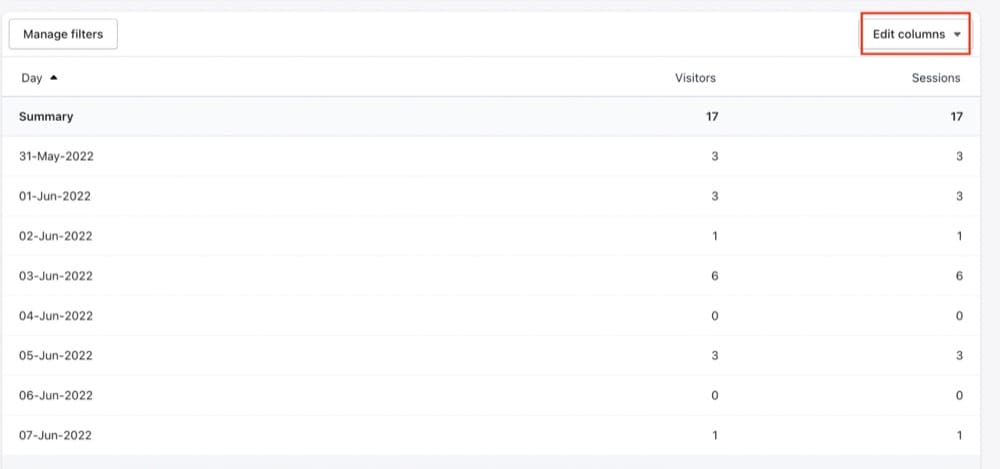1000x469 pixels.
Task: Click the 03-Jun-2022 date entry
Action: 55,276
